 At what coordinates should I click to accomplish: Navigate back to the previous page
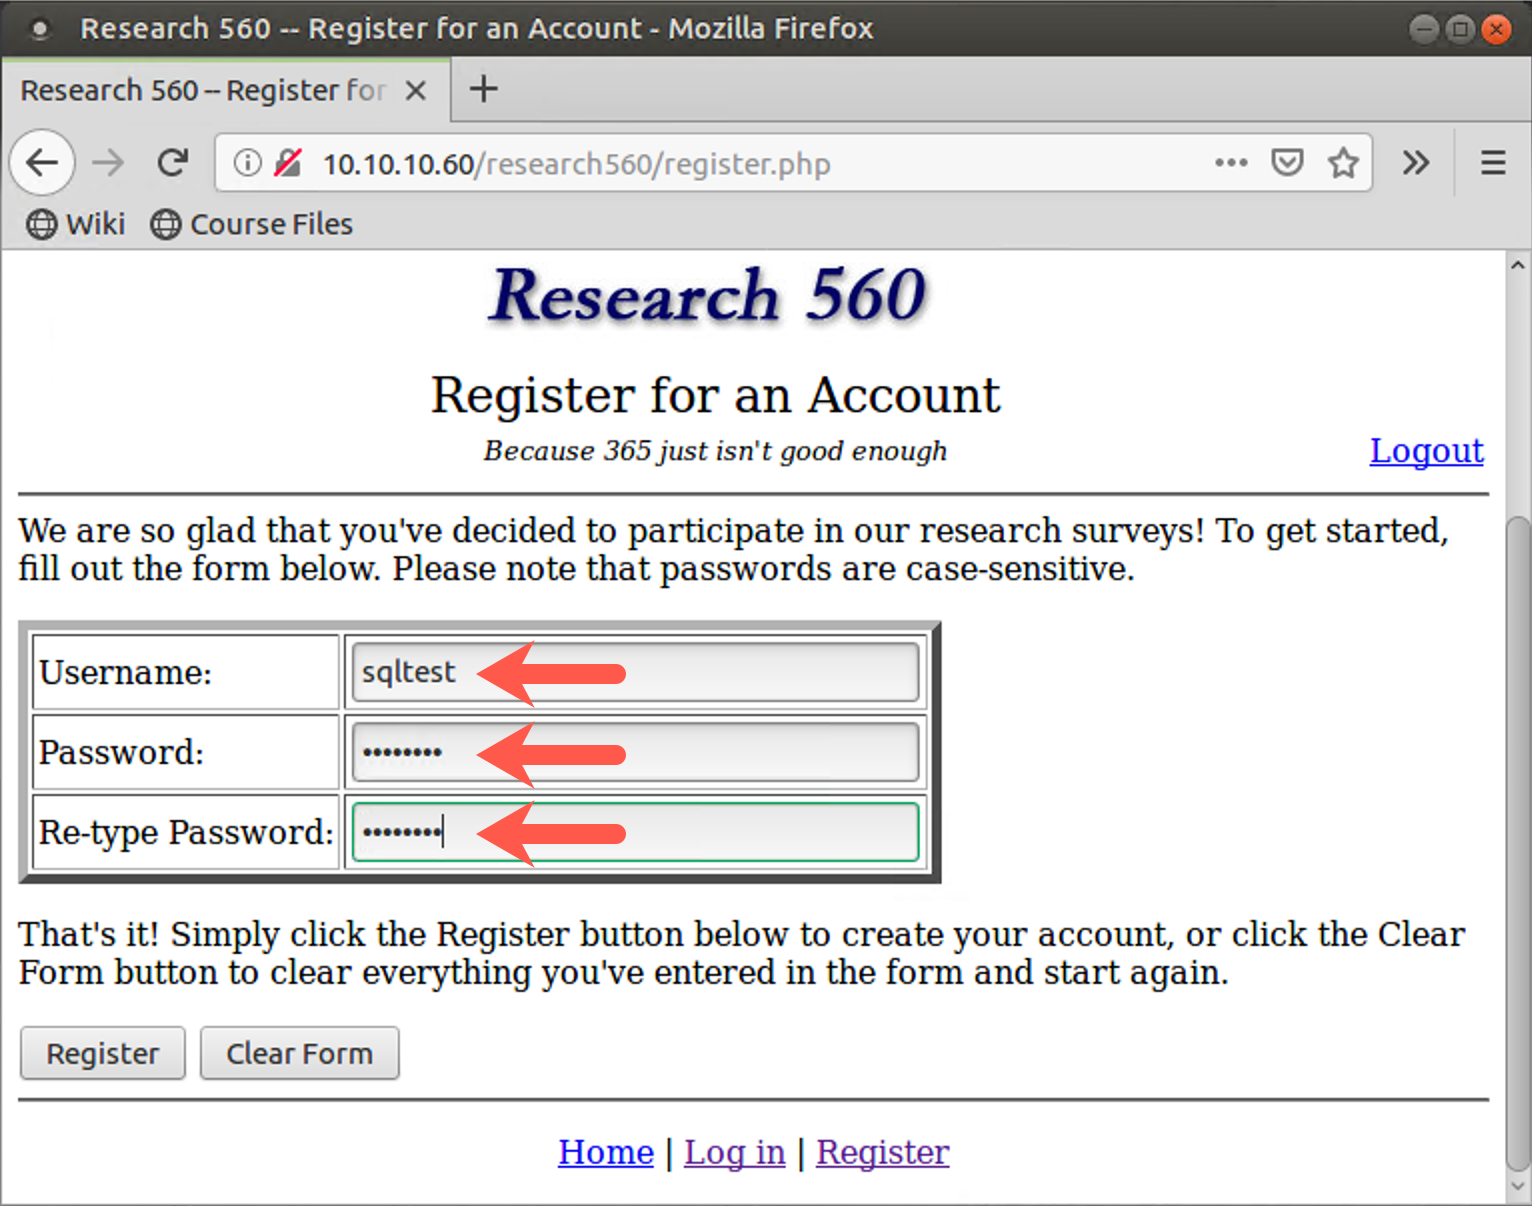(x=42, y=162)
